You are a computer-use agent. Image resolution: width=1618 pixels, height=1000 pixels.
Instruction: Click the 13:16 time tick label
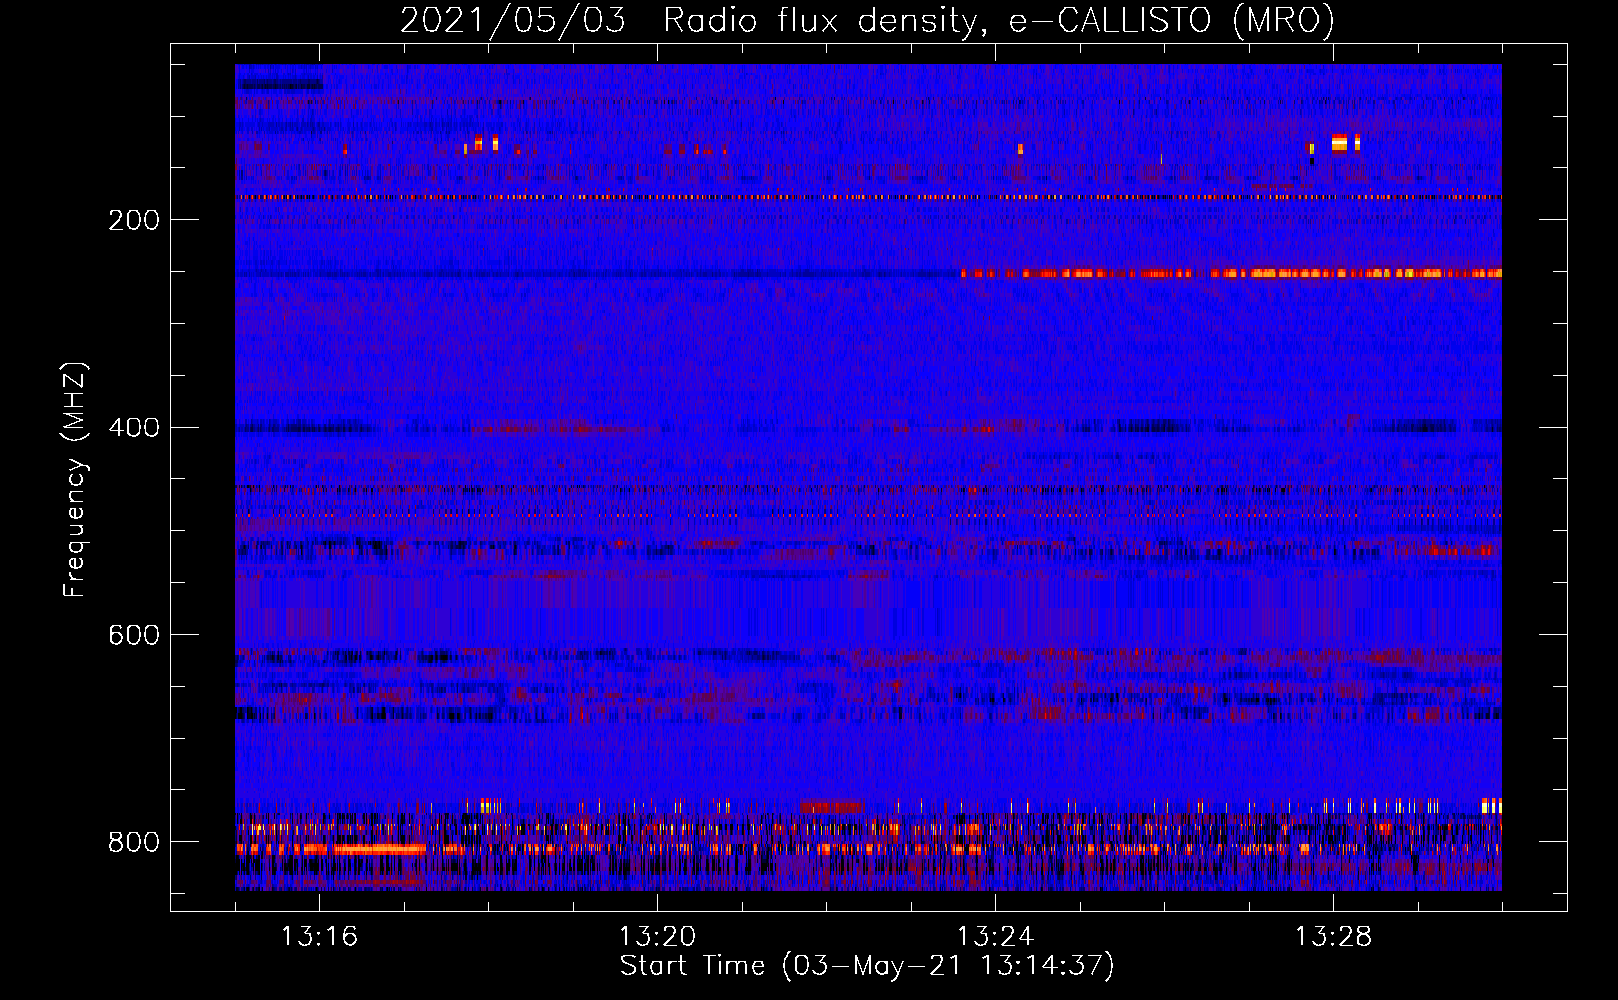coord(319,937)
